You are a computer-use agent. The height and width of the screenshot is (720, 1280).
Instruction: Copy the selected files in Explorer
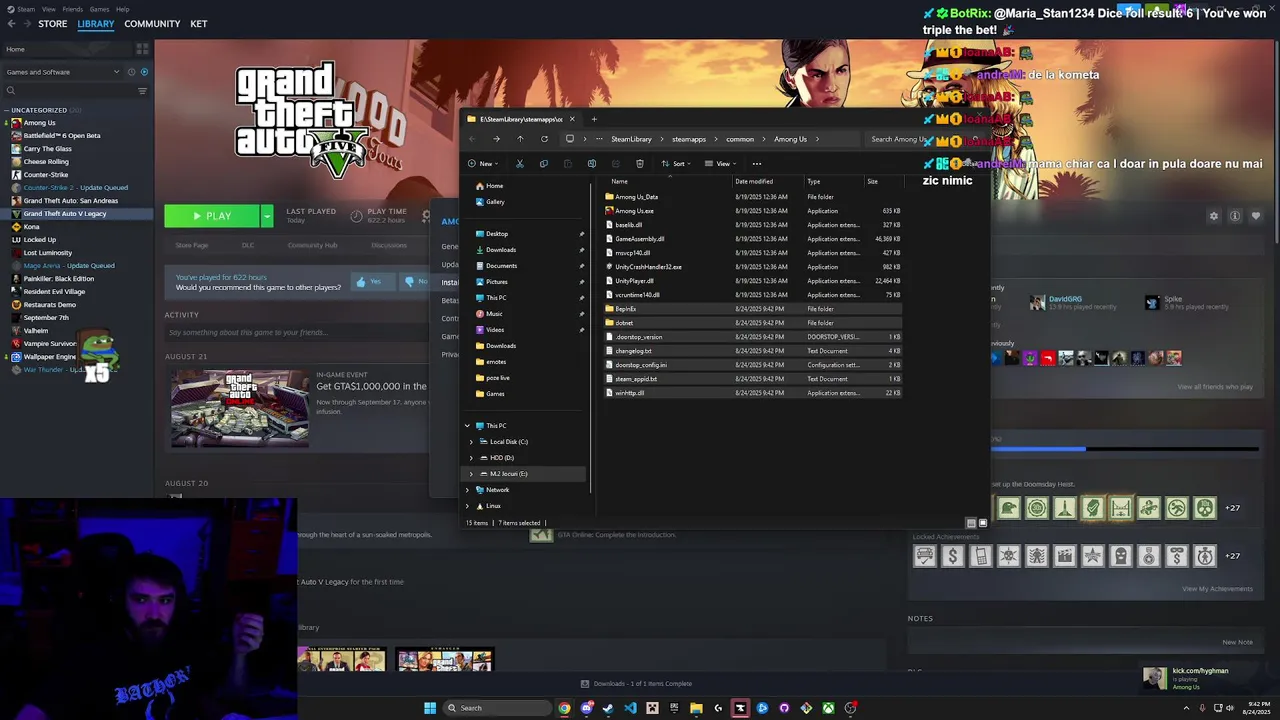[x=543, y=164]
